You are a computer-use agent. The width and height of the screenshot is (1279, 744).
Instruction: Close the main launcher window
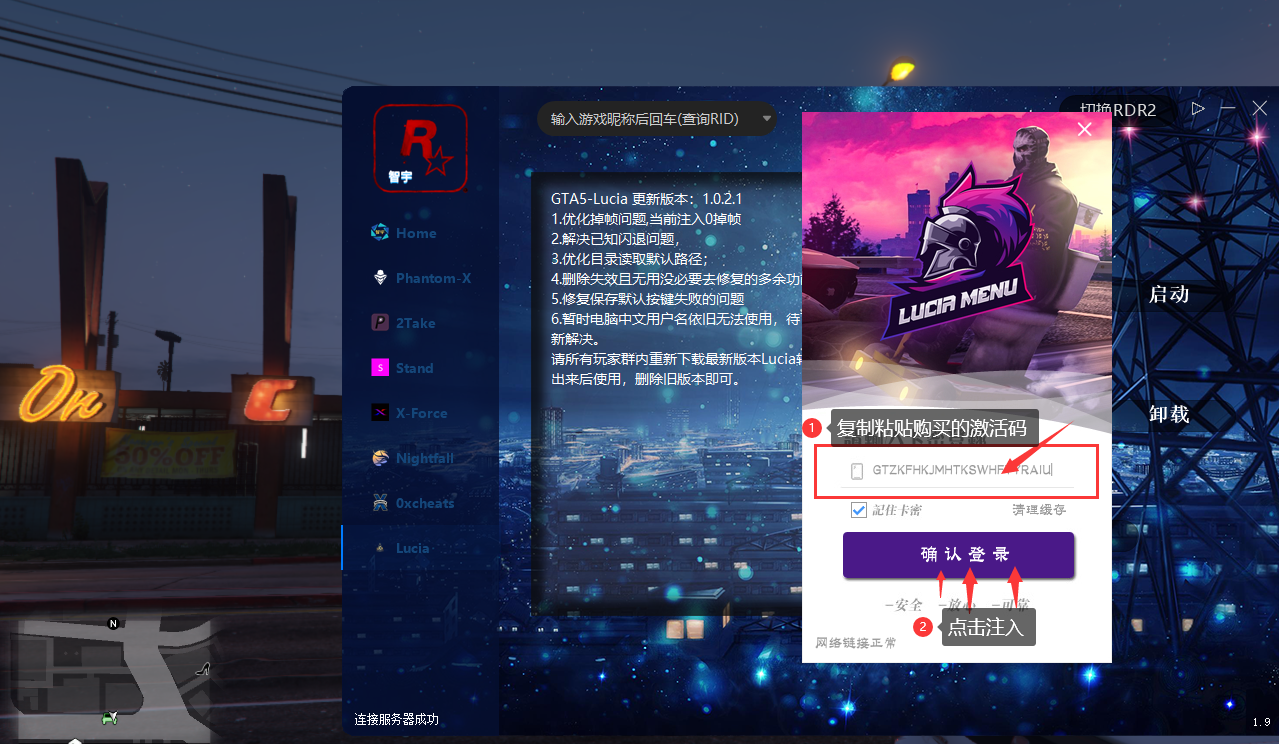[1259, 108]
